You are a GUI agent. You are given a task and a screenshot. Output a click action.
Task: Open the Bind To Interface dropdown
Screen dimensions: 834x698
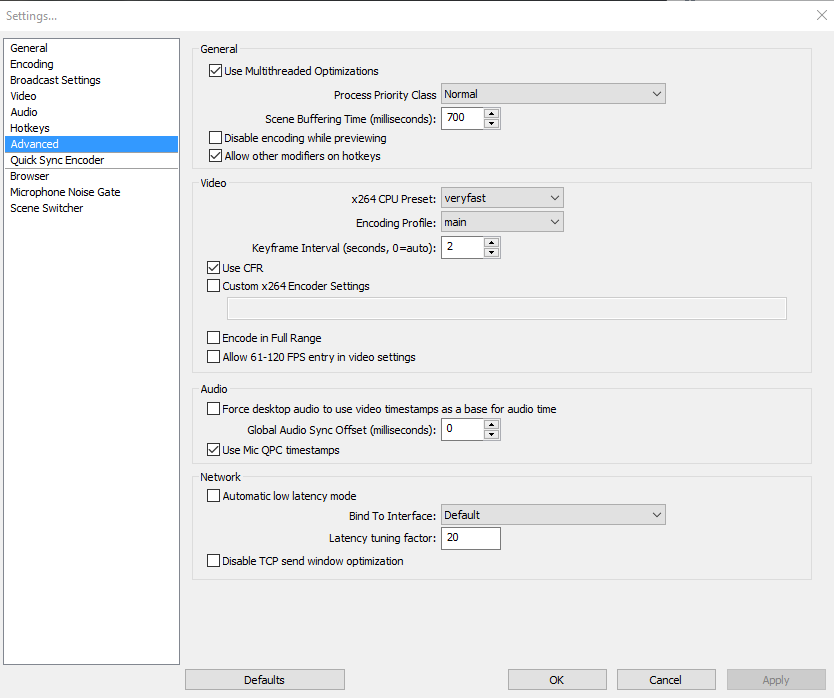click(553, 515)
